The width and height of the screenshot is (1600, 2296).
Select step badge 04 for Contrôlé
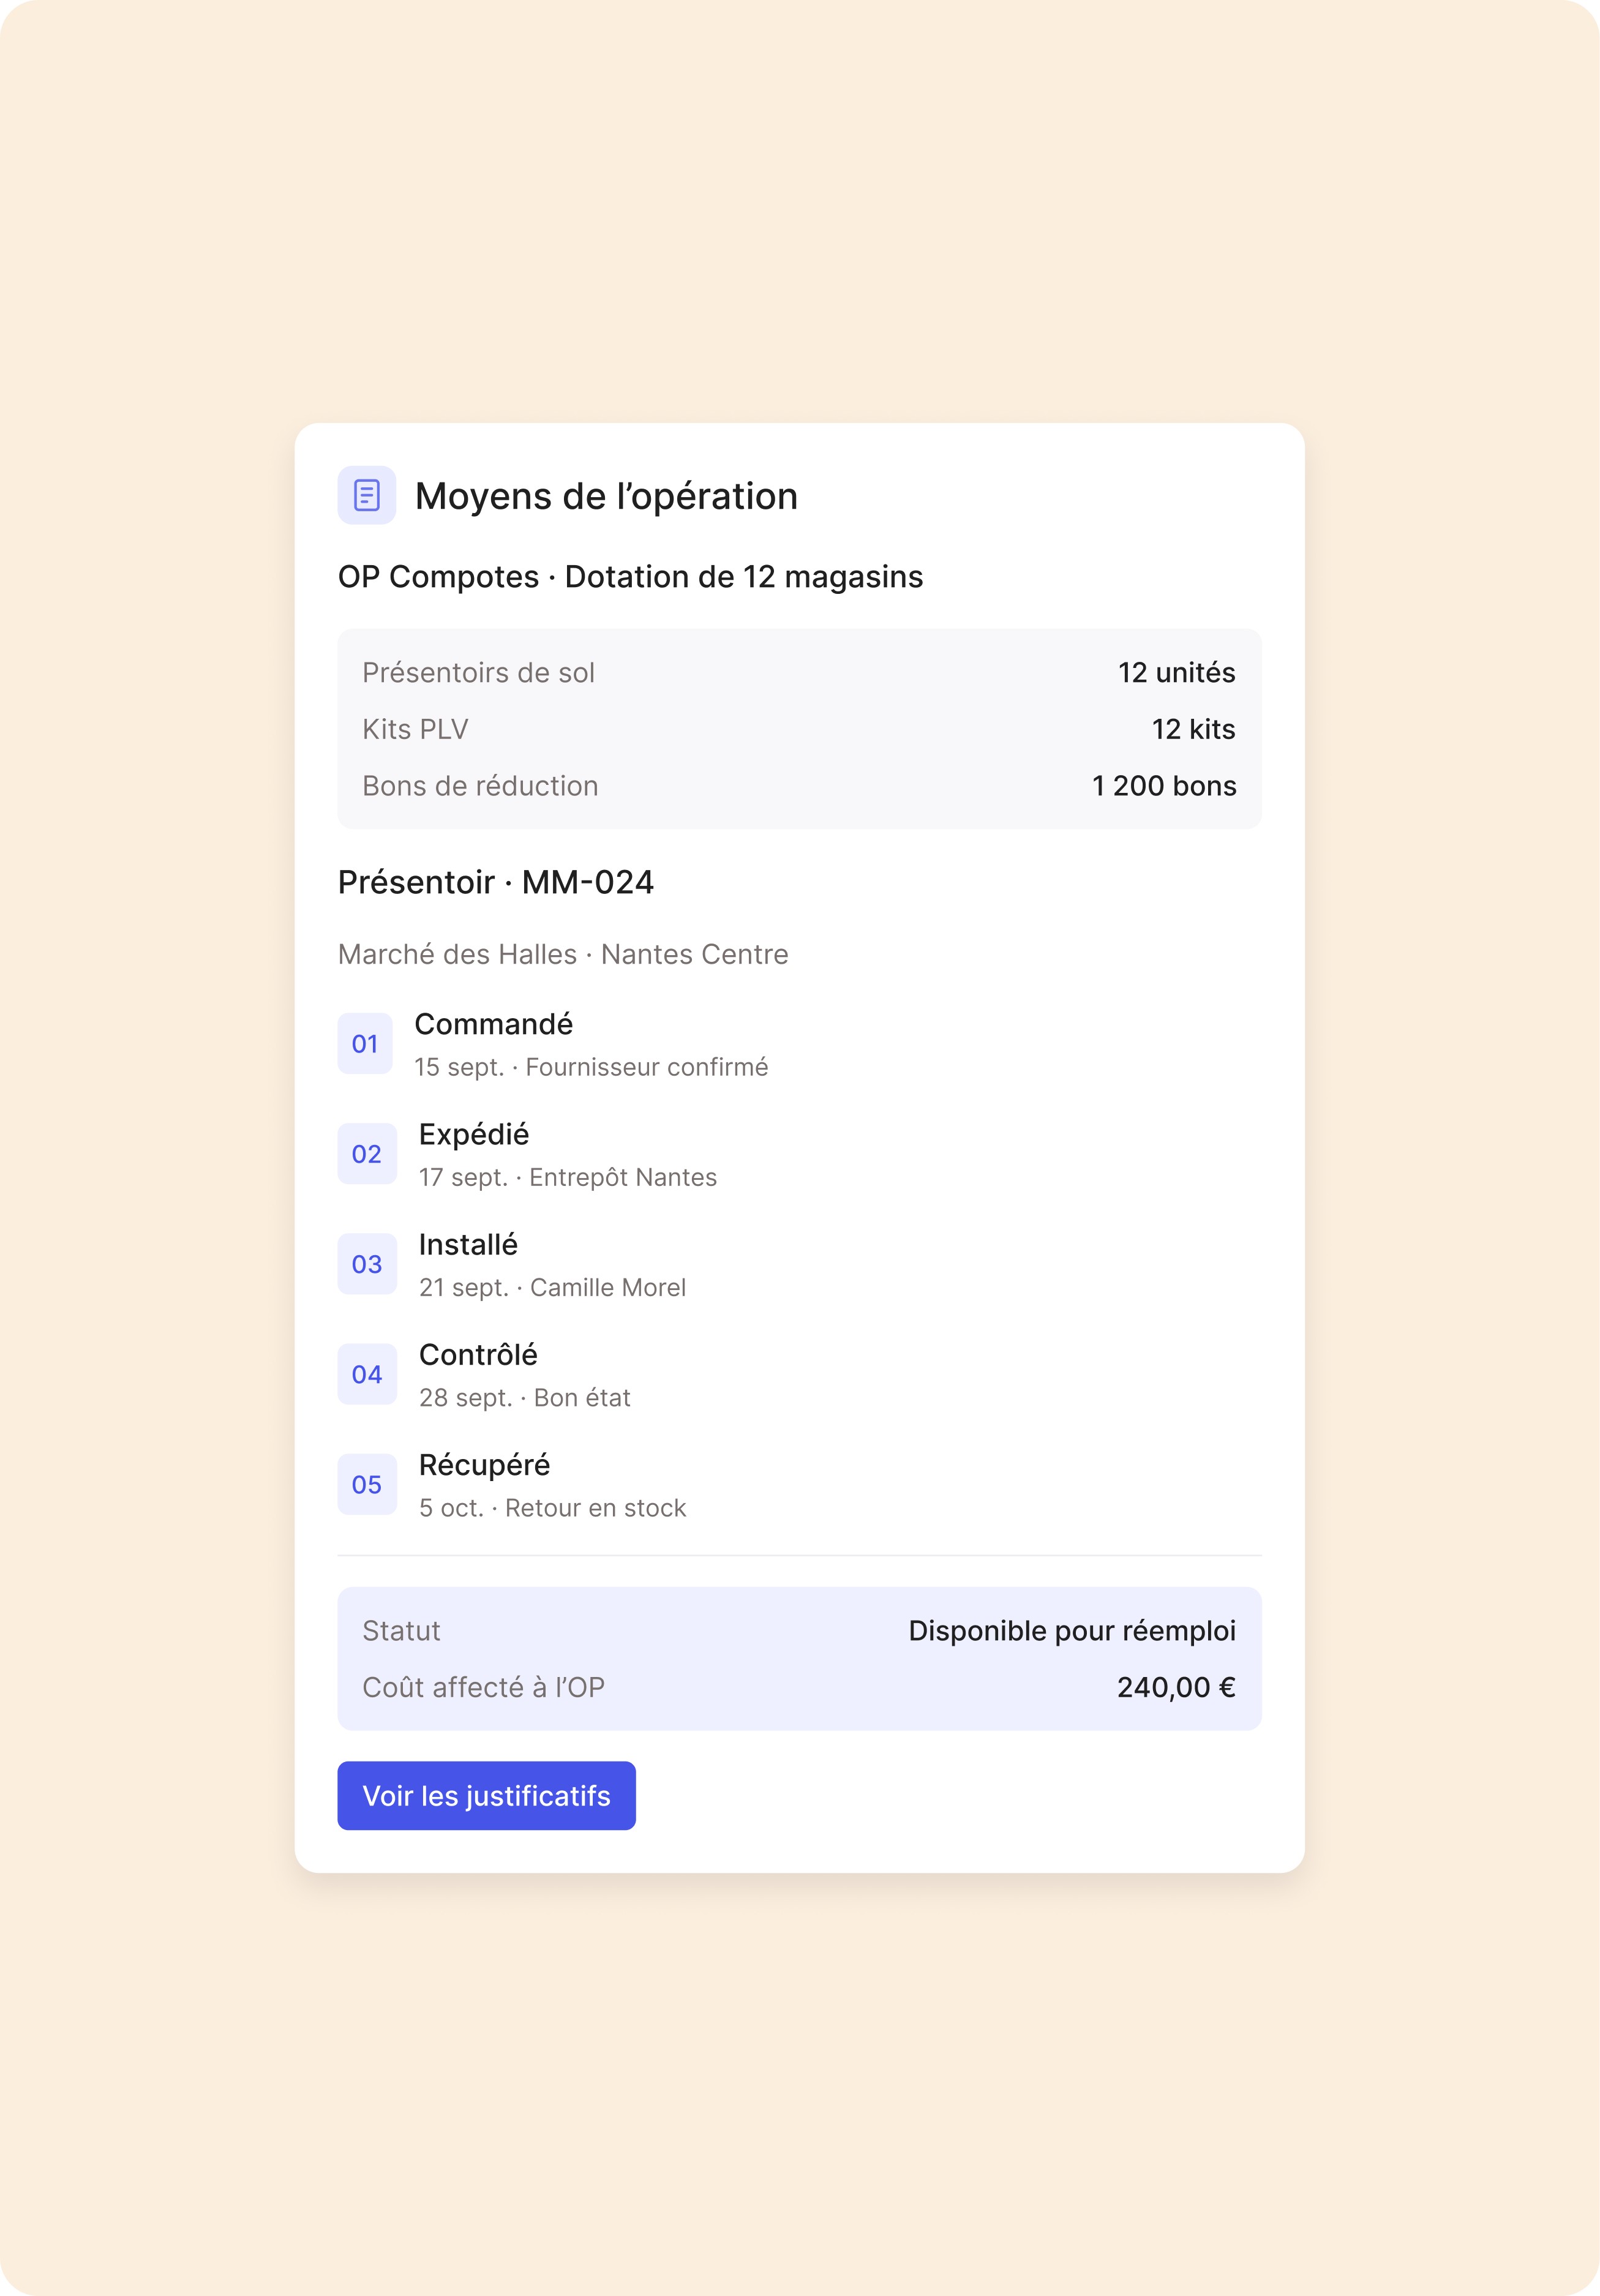[x=367, y=1374]
